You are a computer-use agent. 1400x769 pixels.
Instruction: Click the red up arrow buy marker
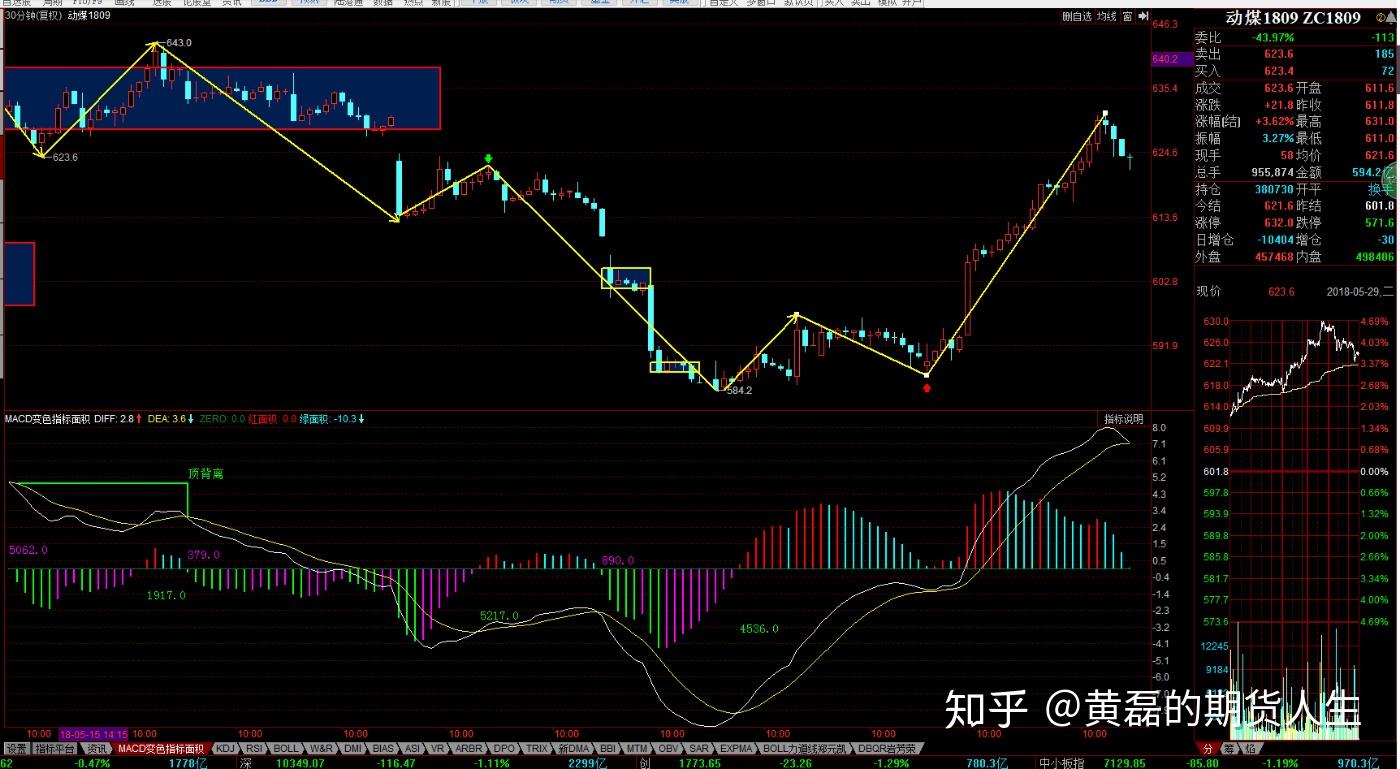point(926,386)
